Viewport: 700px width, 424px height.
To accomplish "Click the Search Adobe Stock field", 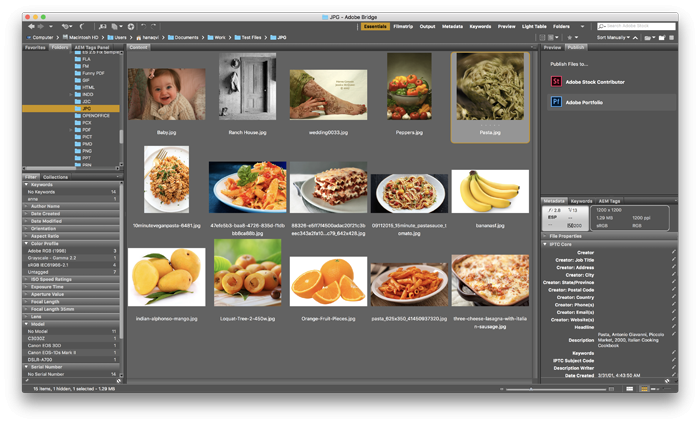I will [636, 26].
